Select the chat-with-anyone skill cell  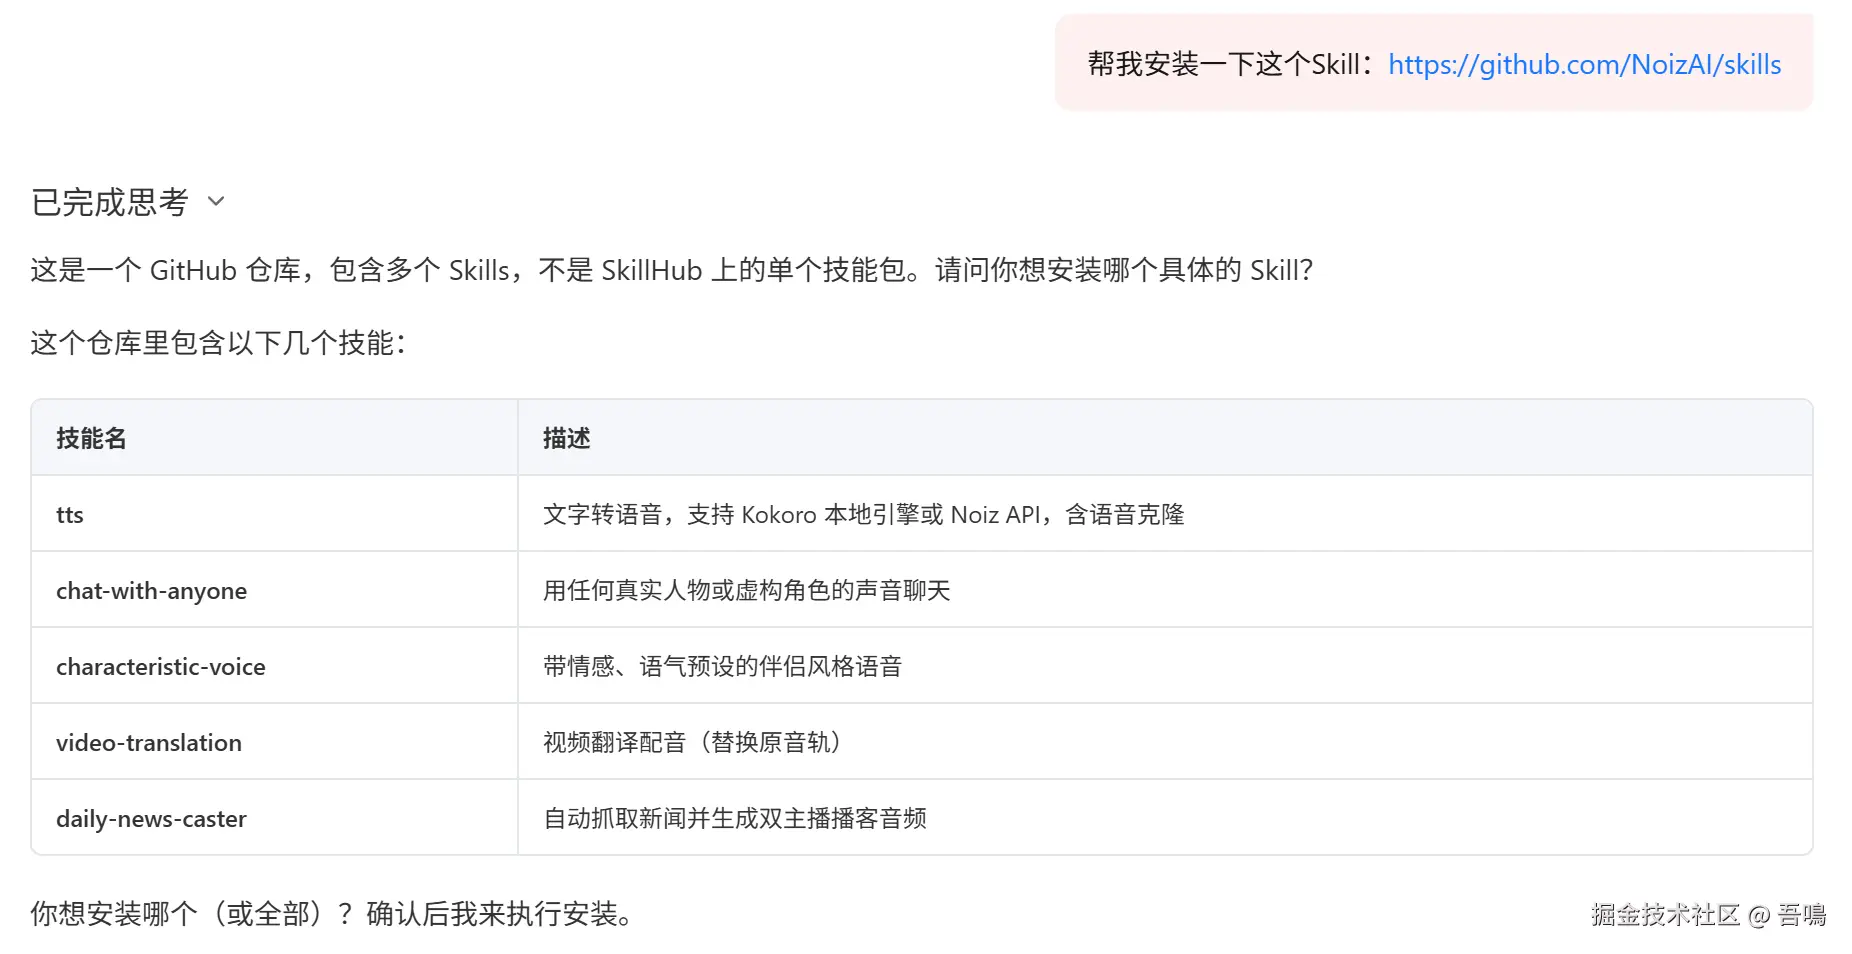[x=151, y=591]
